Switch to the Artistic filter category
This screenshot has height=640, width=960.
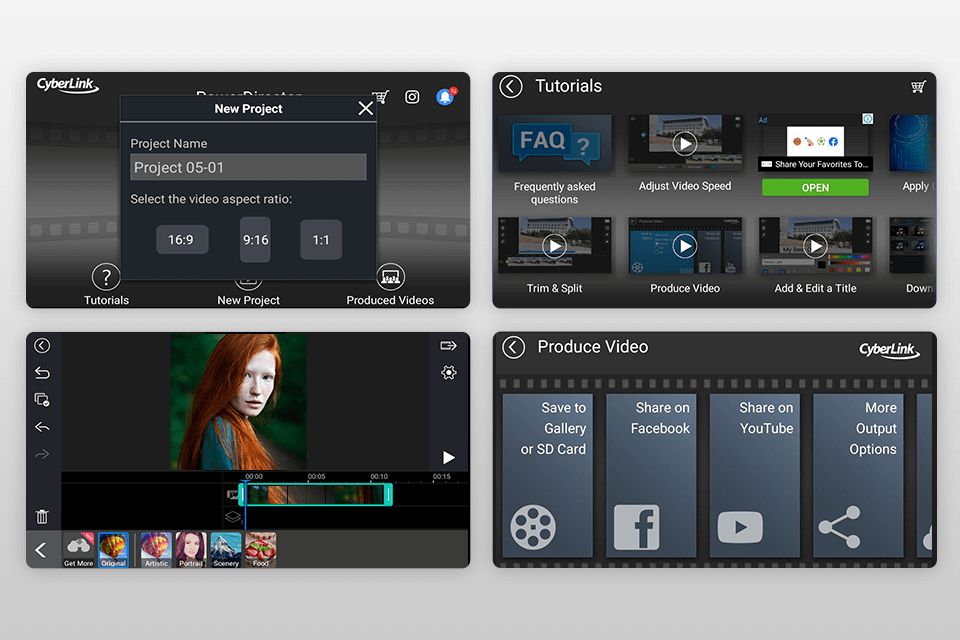[155, 550]
